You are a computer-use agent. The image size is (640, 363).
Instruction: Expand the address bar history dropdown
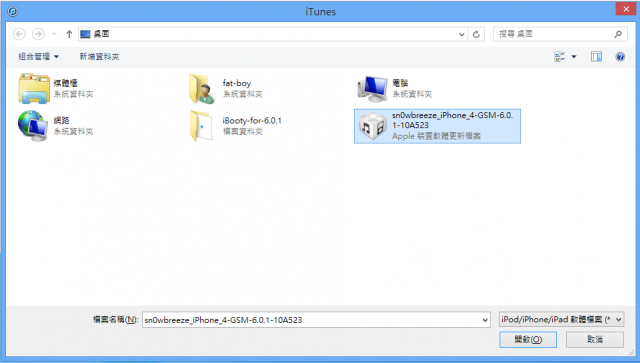pyautogui.click(x=462, y=34)
